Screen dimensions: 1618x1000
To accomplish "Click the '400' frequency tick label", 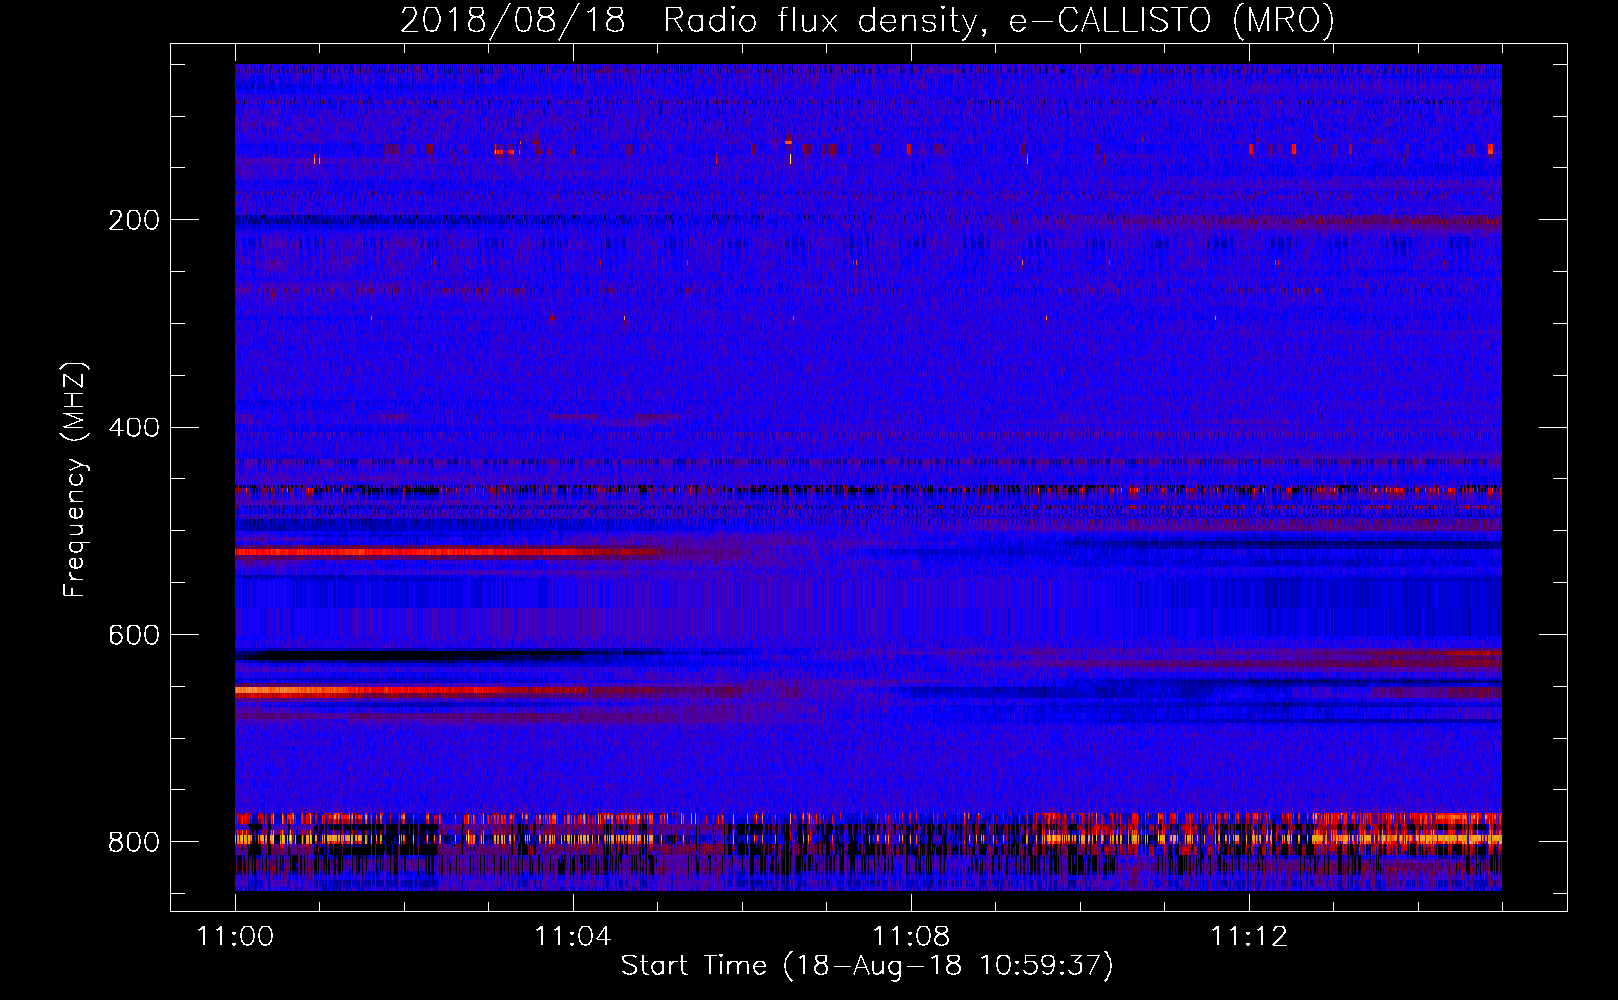I will click(134, 428).
